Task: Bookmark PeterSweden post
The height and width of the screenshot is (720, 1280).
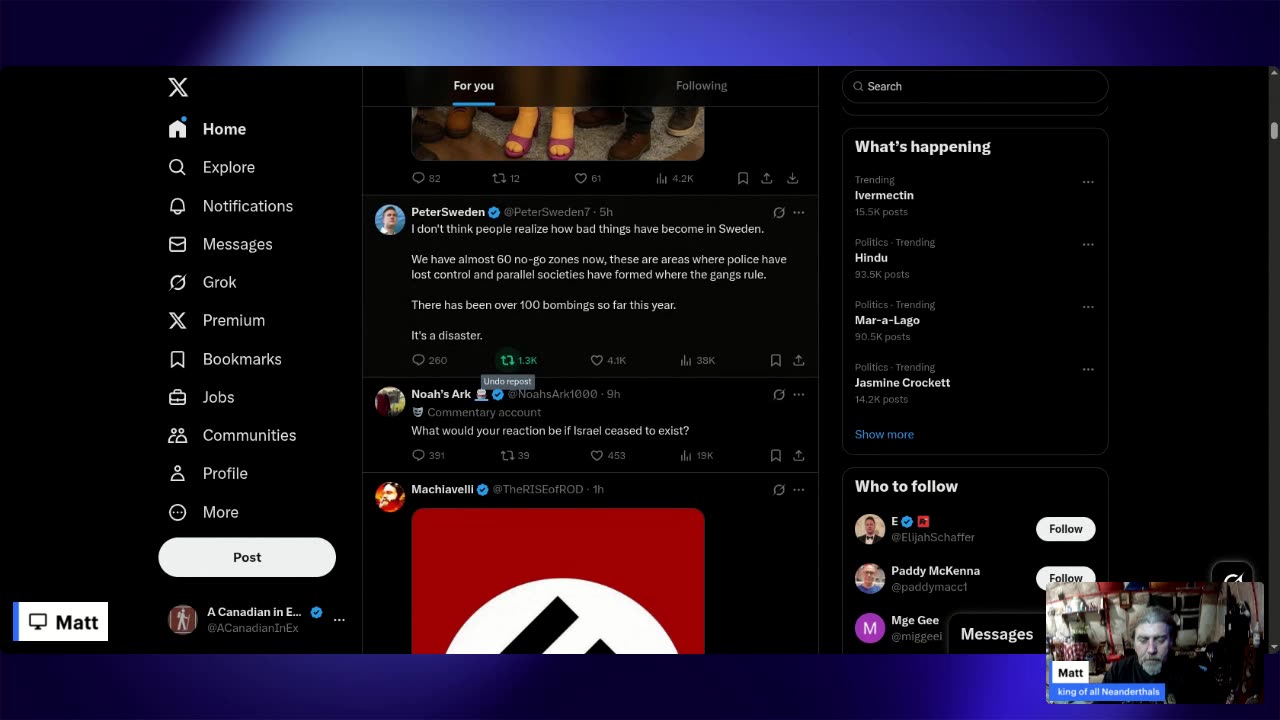Action: pyautogui.click(x=776, y=360)
